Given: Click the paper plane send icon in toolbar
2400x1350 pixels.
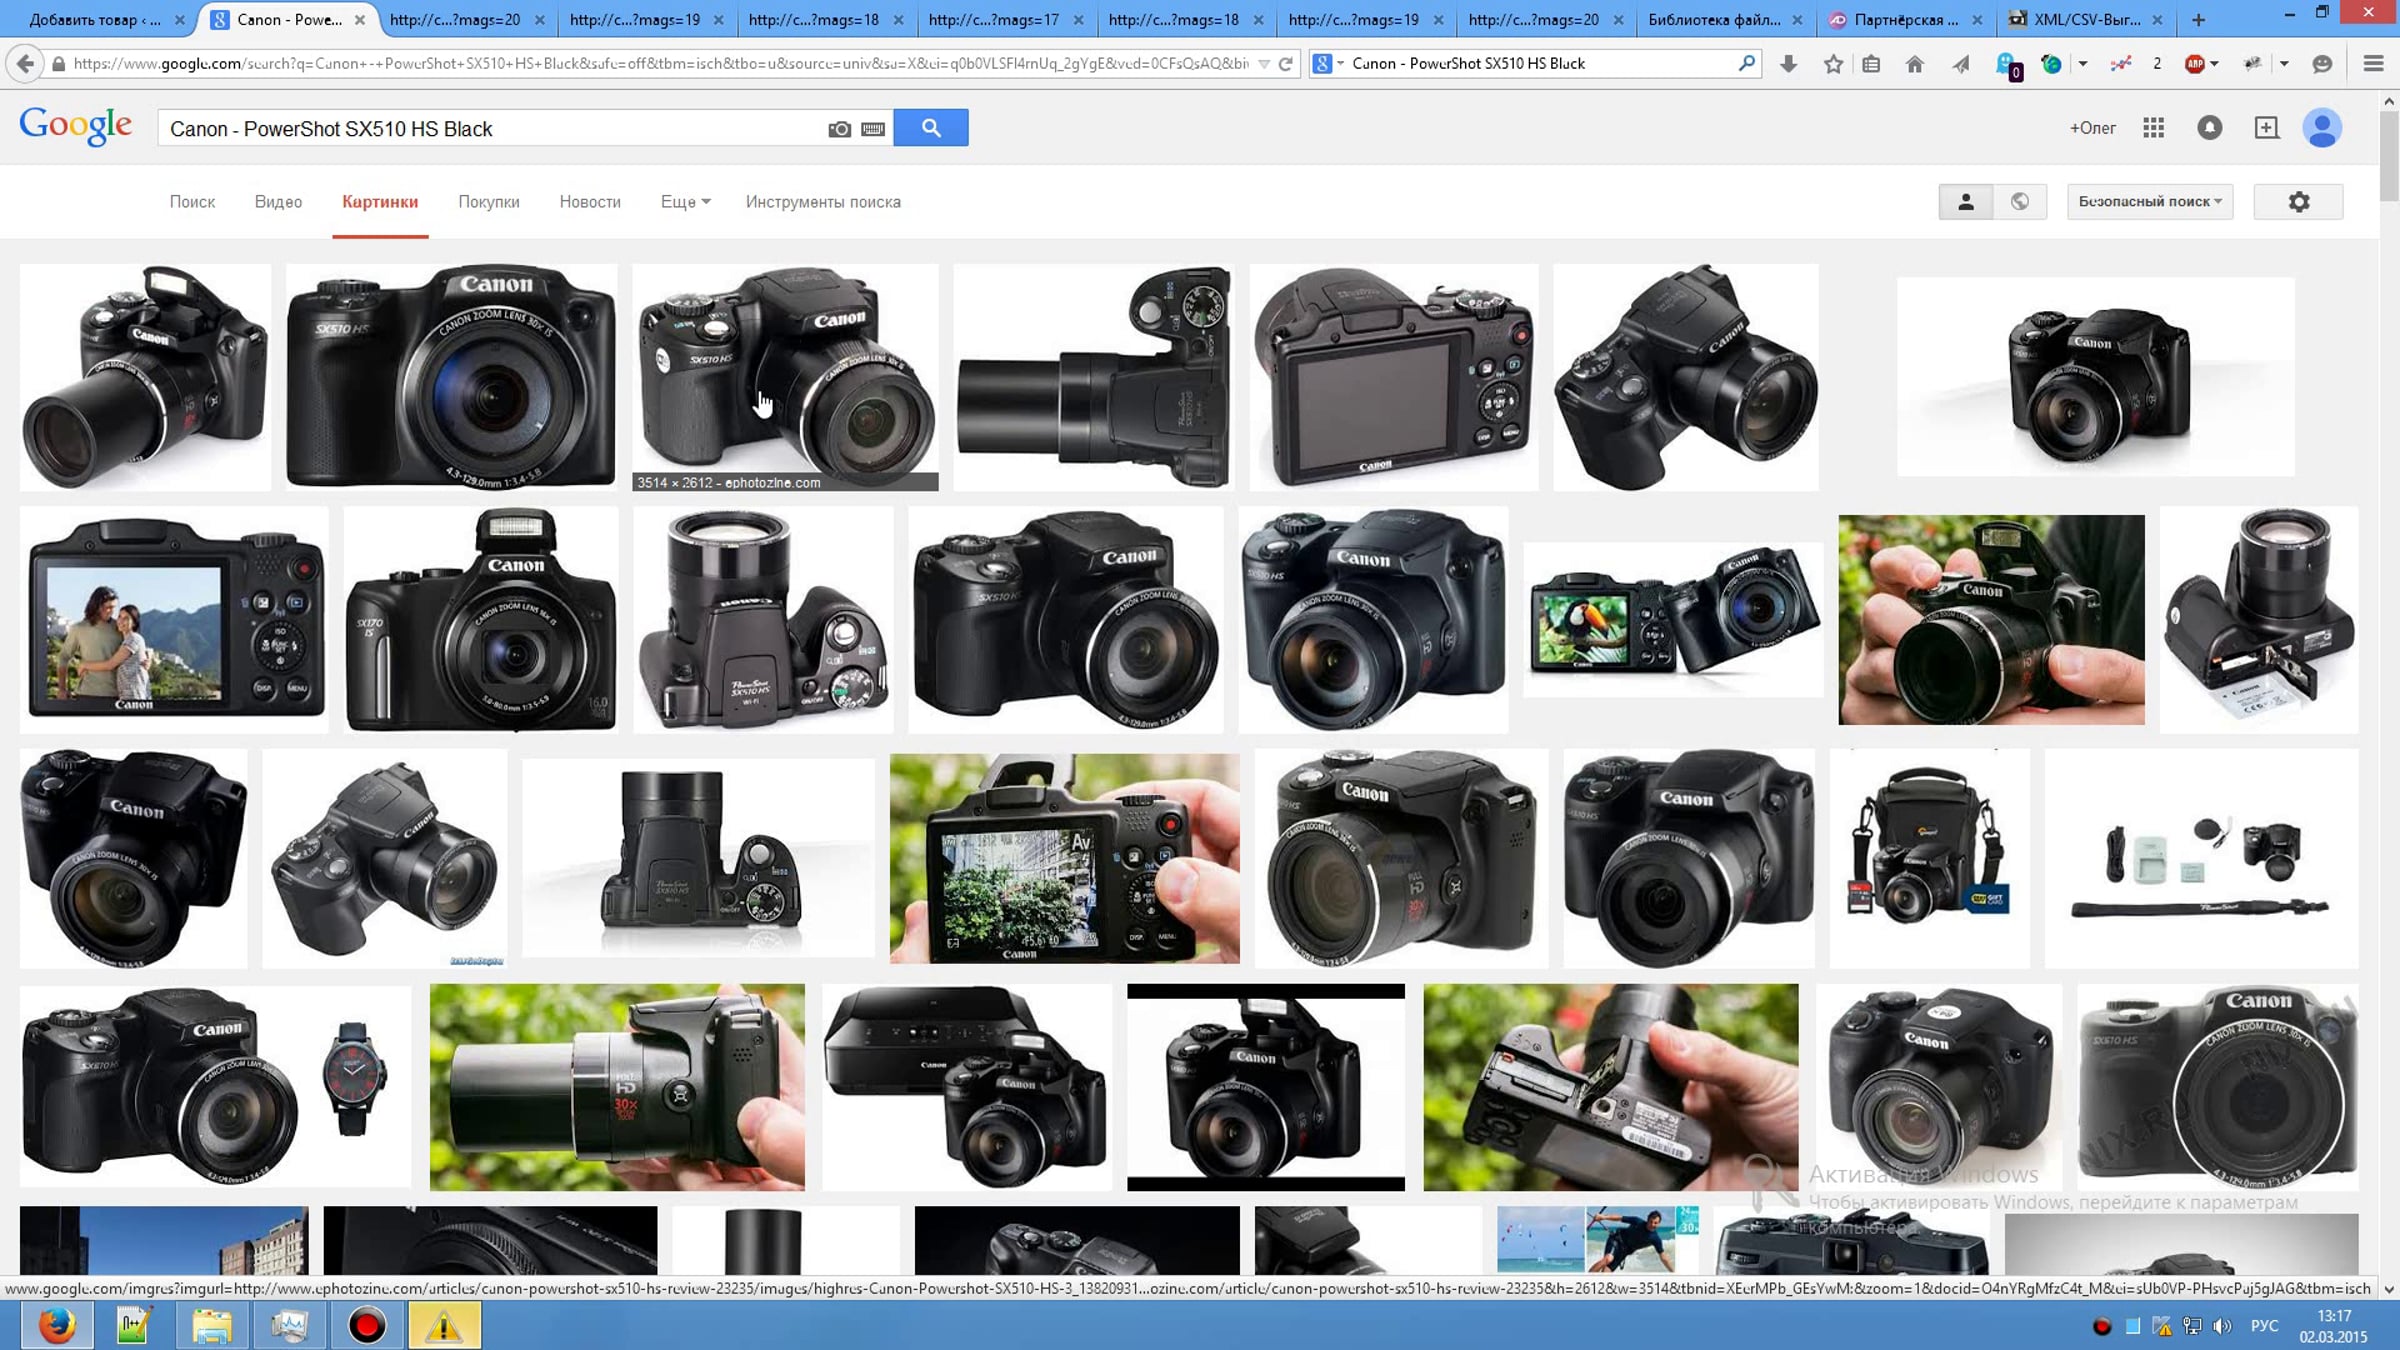Looking at the screenshot, I should [x=1961, y=64].
